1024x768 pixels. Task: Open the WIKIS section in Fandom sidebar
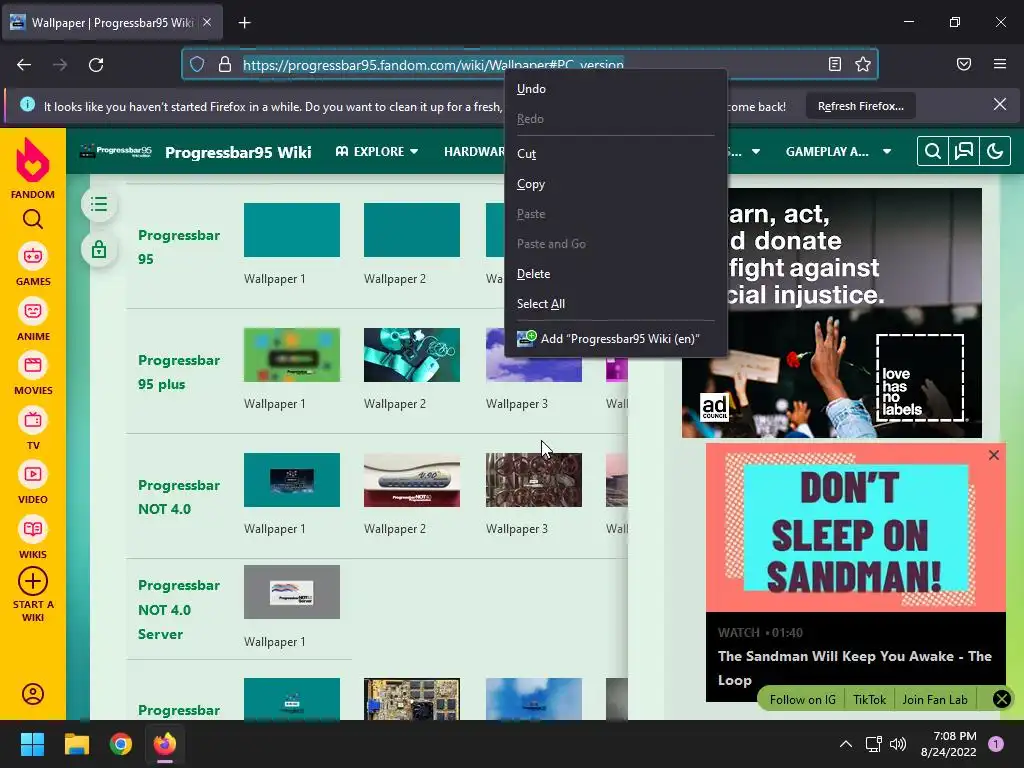33,538
